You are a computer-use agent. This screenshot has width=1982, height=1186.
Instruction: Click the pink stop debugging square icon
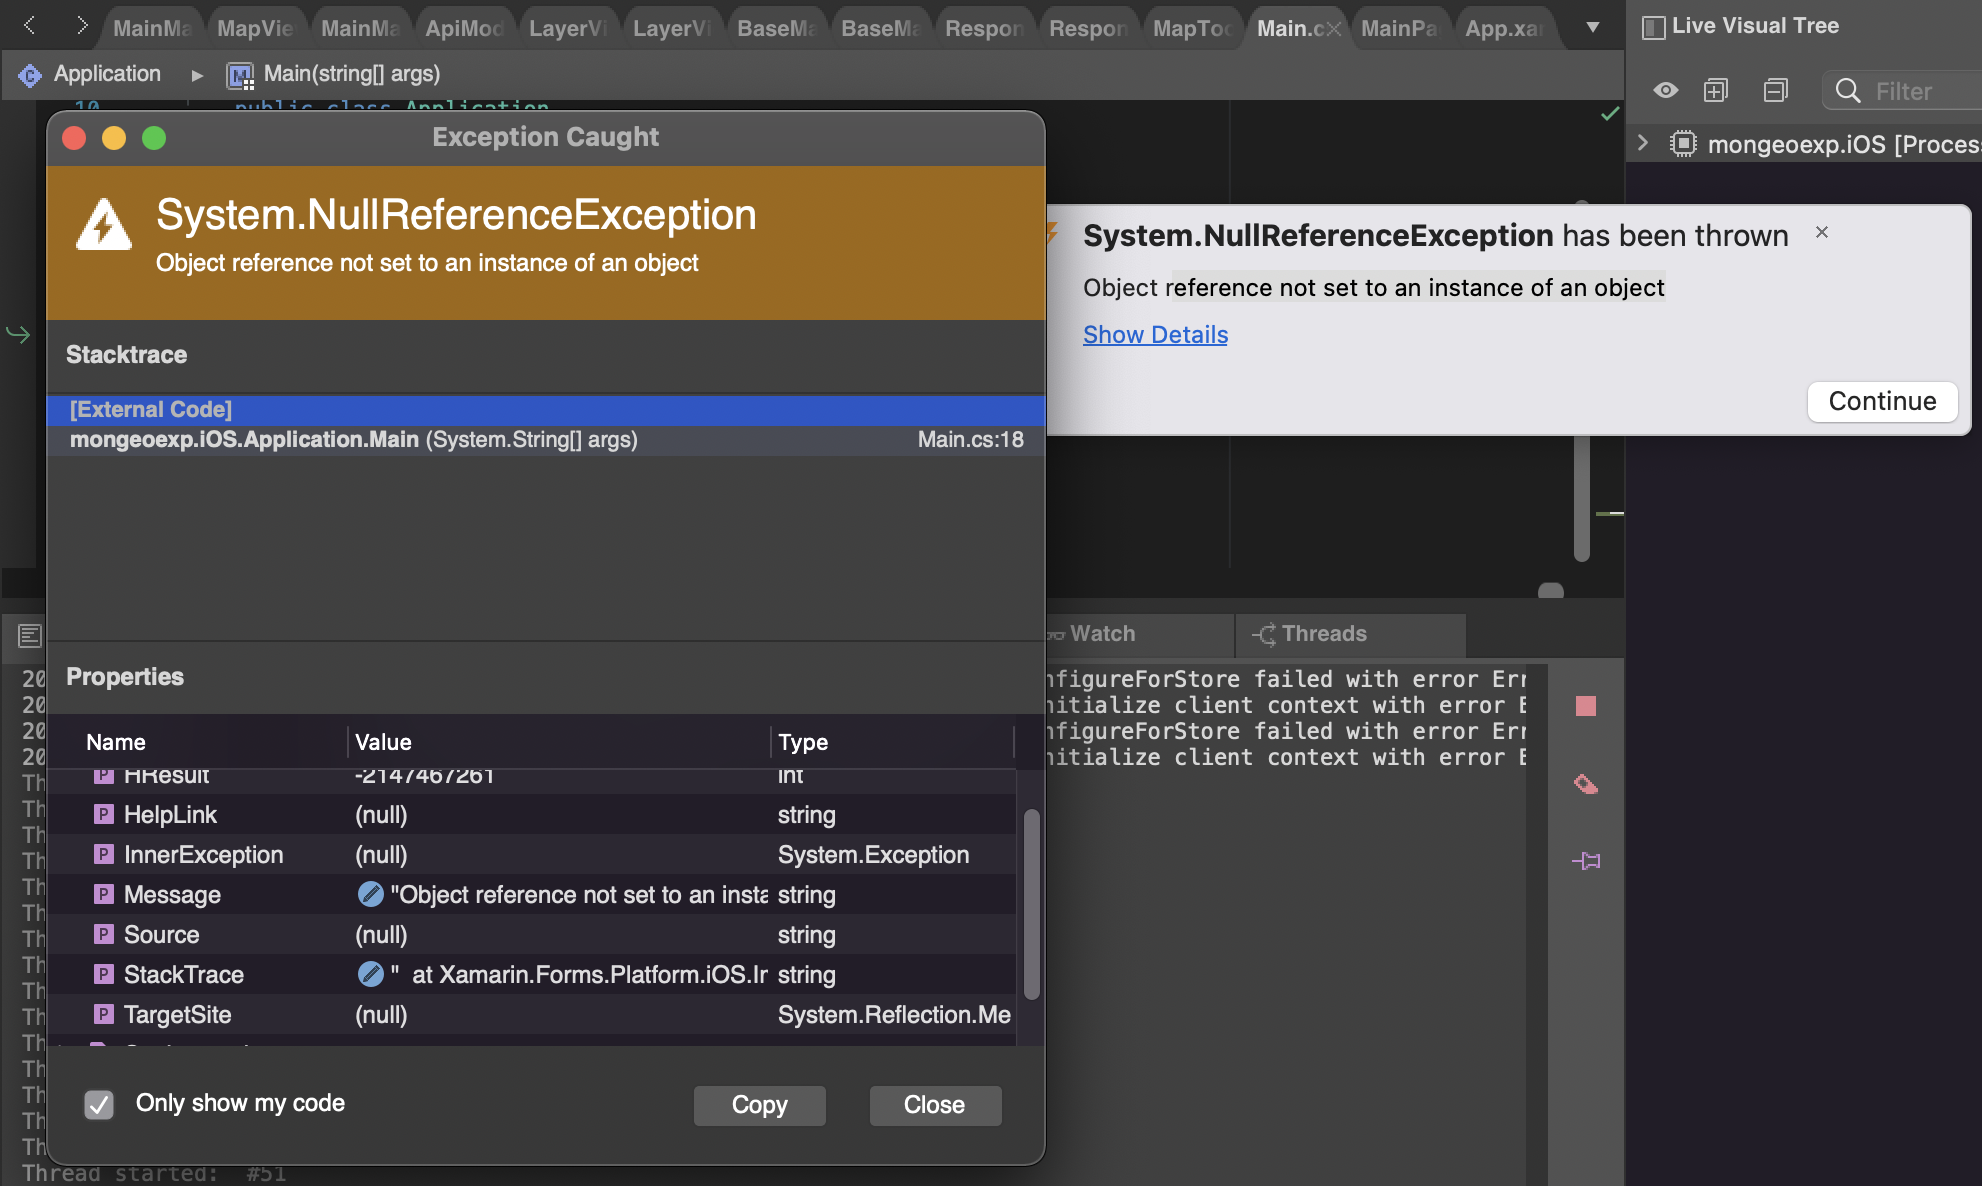click(1587, 706)
